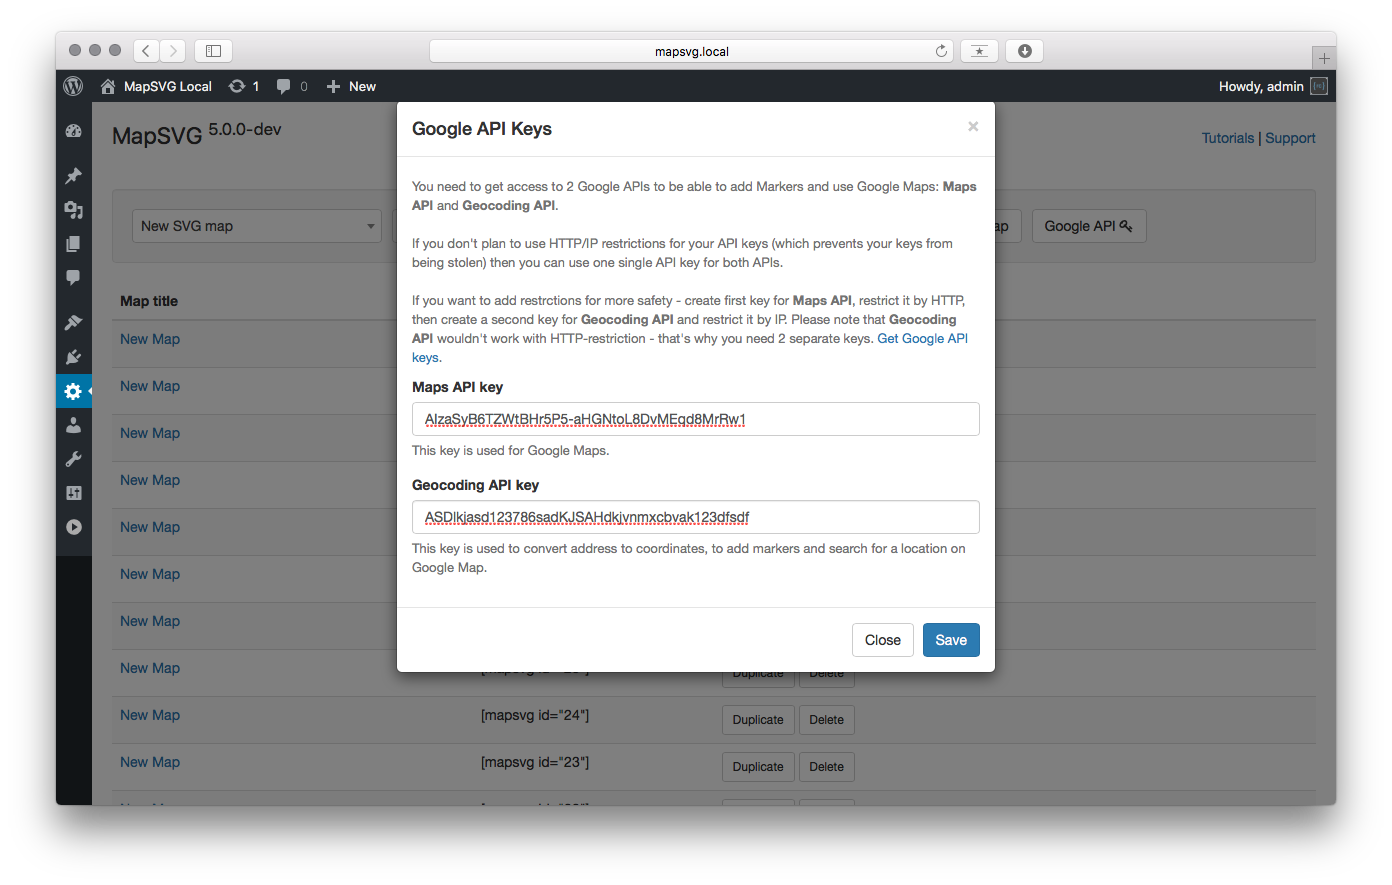Open the New content menu
The width and height of the screenshot is (1392, 885).
[x=351, y=86]
